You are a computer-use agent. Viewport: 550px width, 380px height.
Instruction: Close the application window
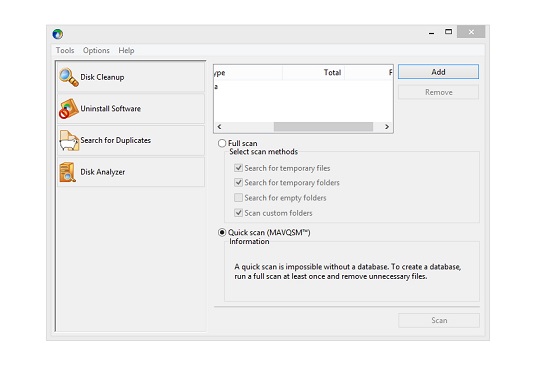point(471,32)
